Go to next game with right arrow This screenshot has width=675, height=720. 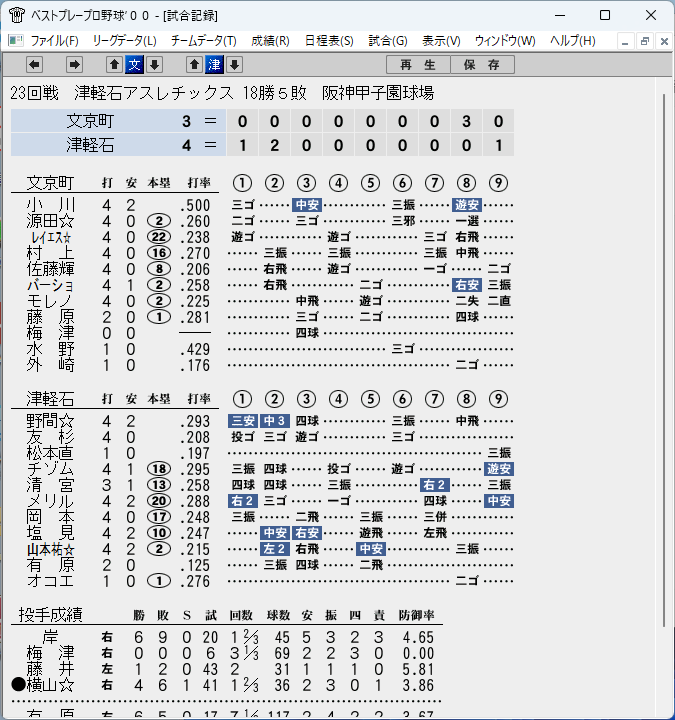74,65
